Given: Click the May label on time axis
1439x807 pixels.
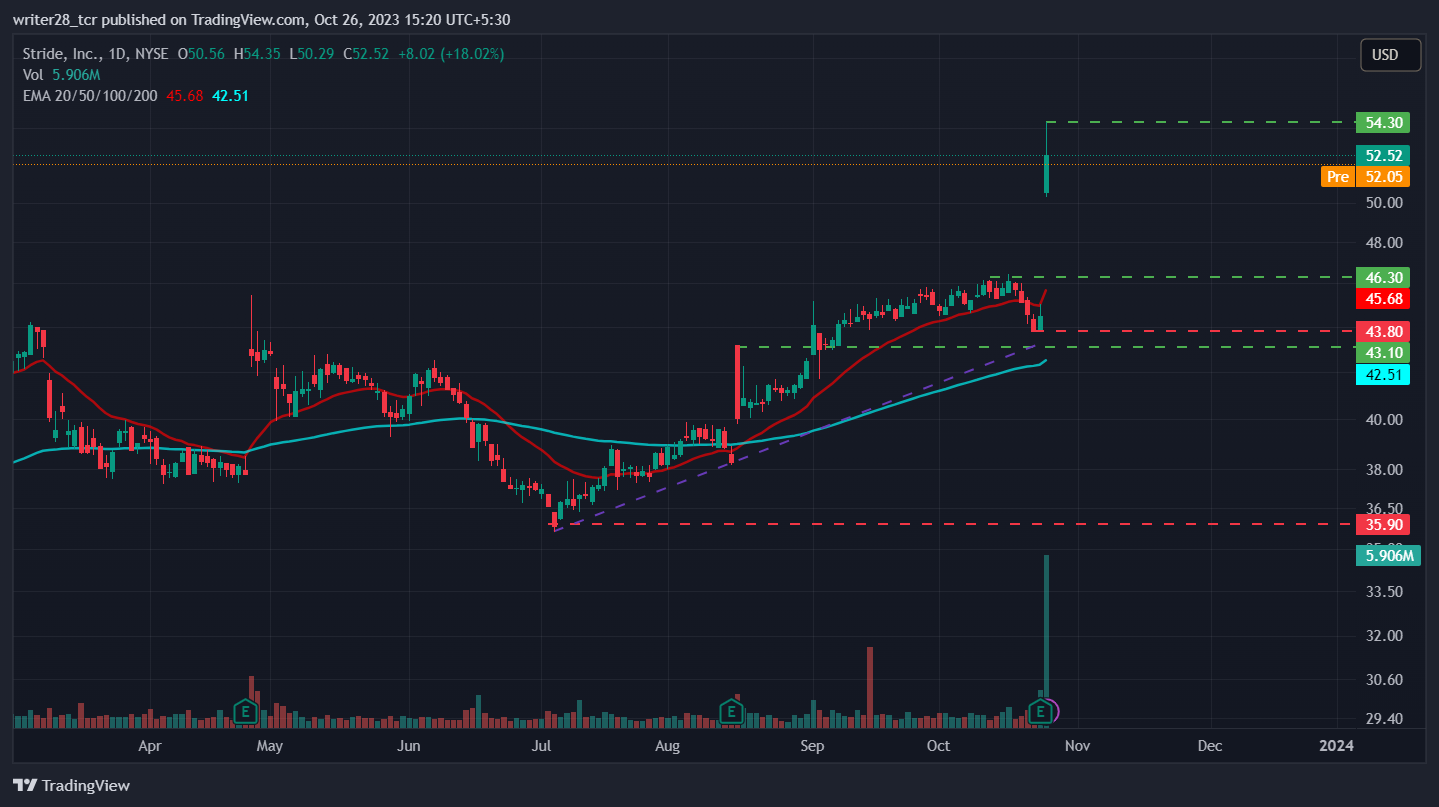Looking at the screenshot, I should (269, 745).
